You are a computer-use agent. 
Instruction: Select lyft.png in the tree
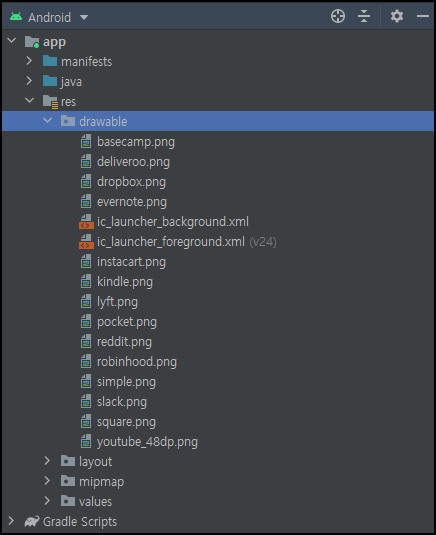pos(117,302)
